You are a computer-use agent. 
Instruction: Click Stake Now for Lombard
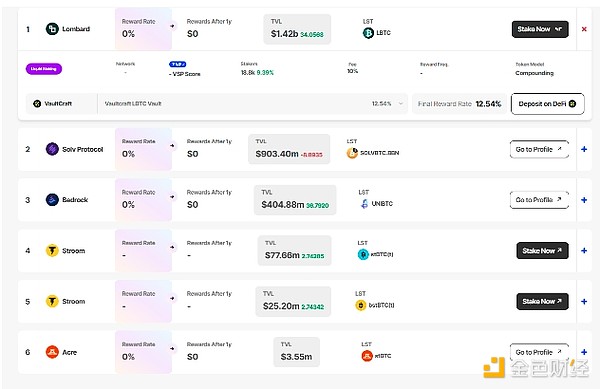point(540,29)
